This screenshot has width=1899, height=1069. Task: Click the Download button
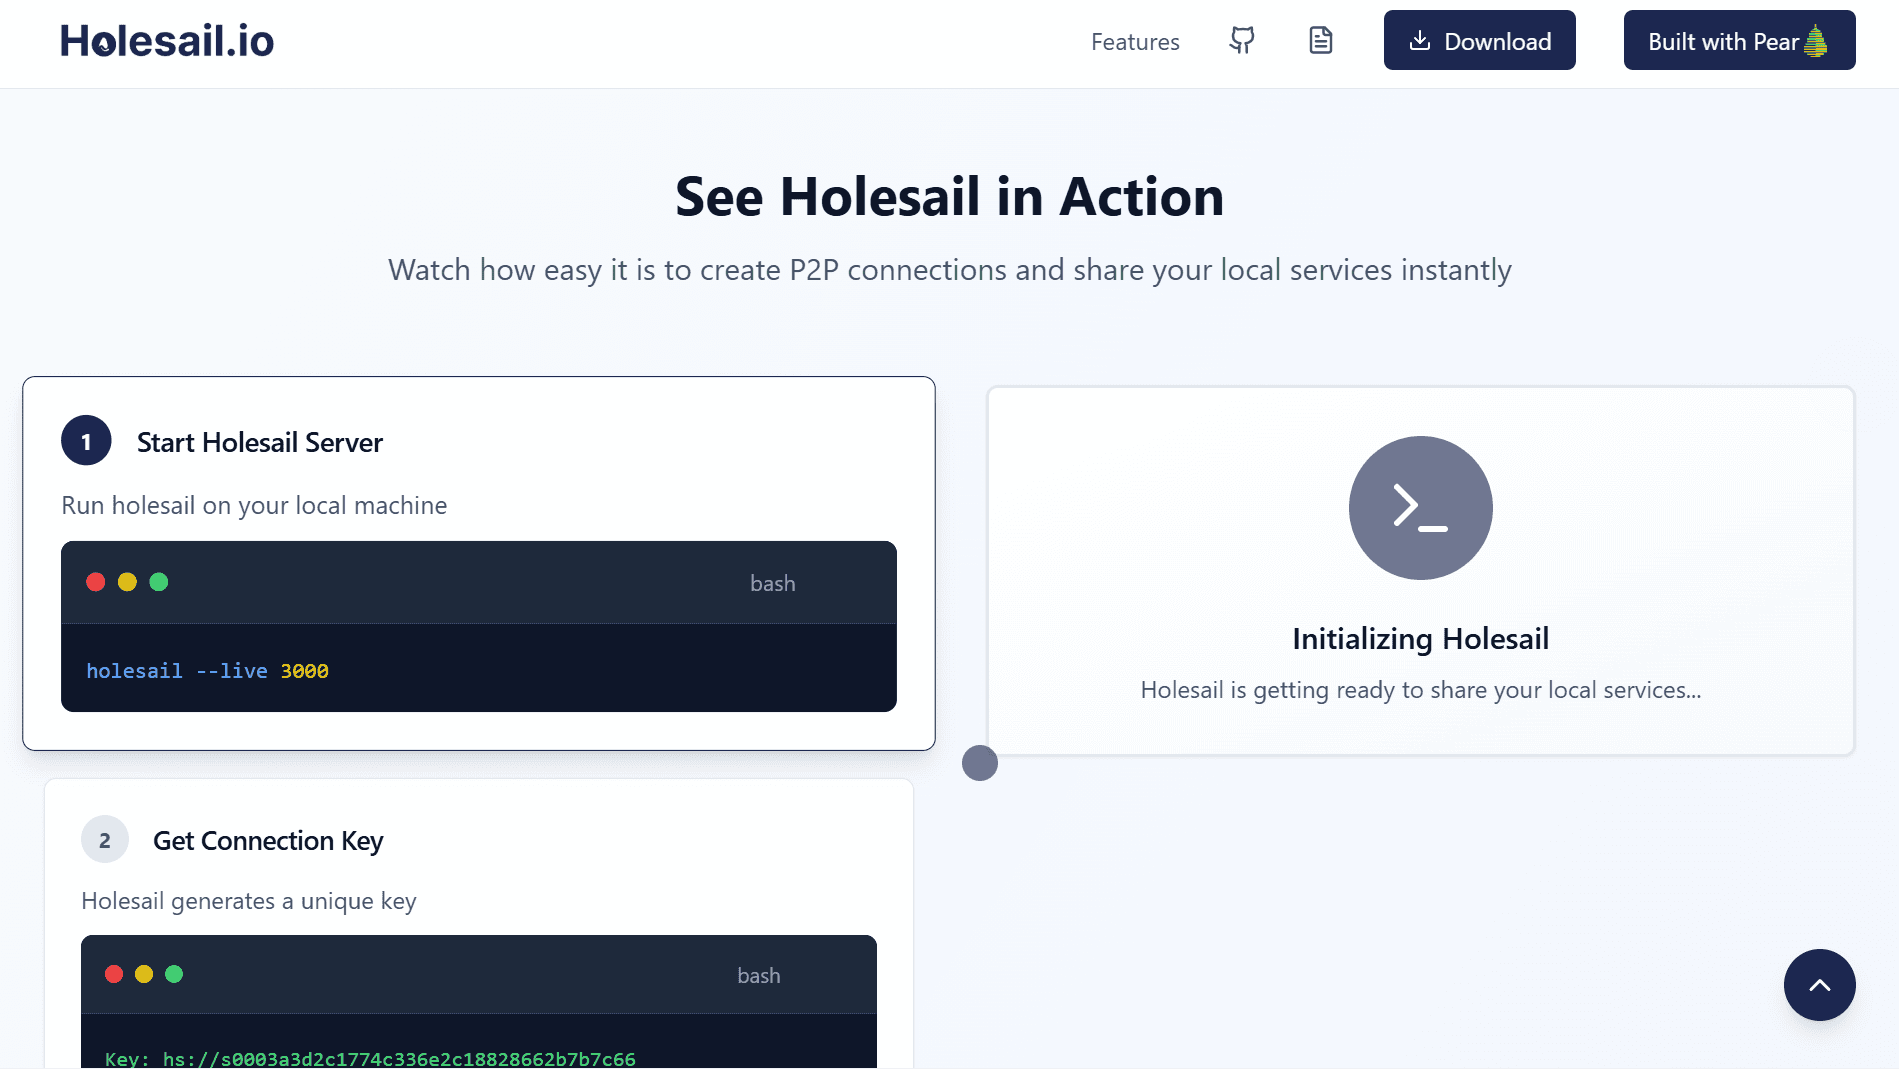pyautogui.click(x=1479, y=40)
